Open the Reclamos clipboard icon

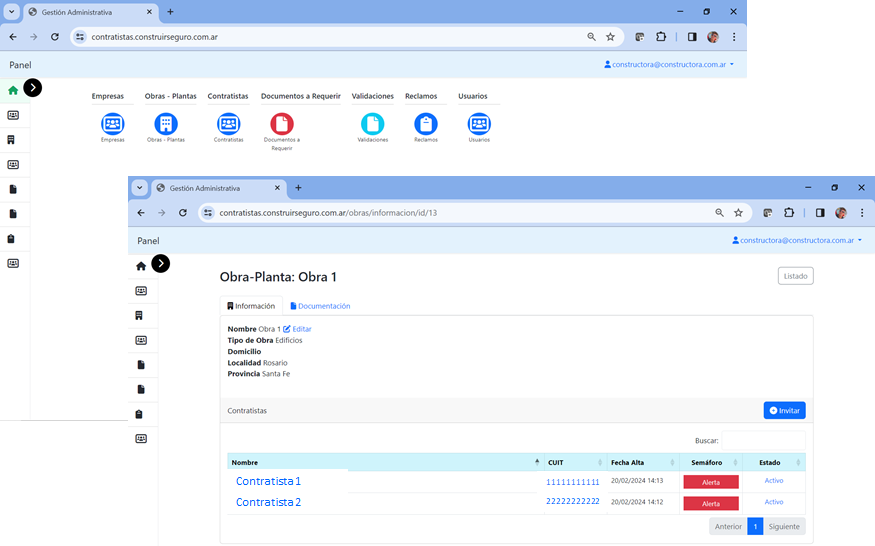pos(426,124)
